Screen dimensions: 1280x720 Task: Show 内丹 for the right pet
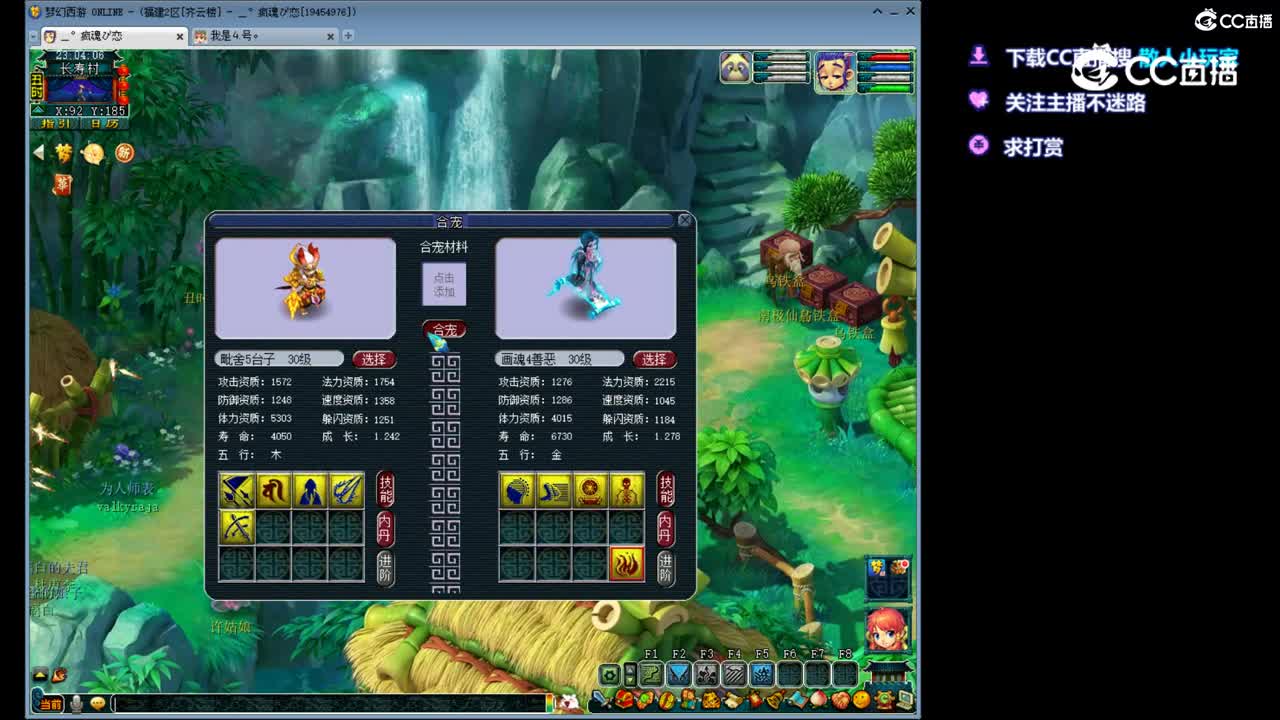pyautogui.click(x=666, y=528)
